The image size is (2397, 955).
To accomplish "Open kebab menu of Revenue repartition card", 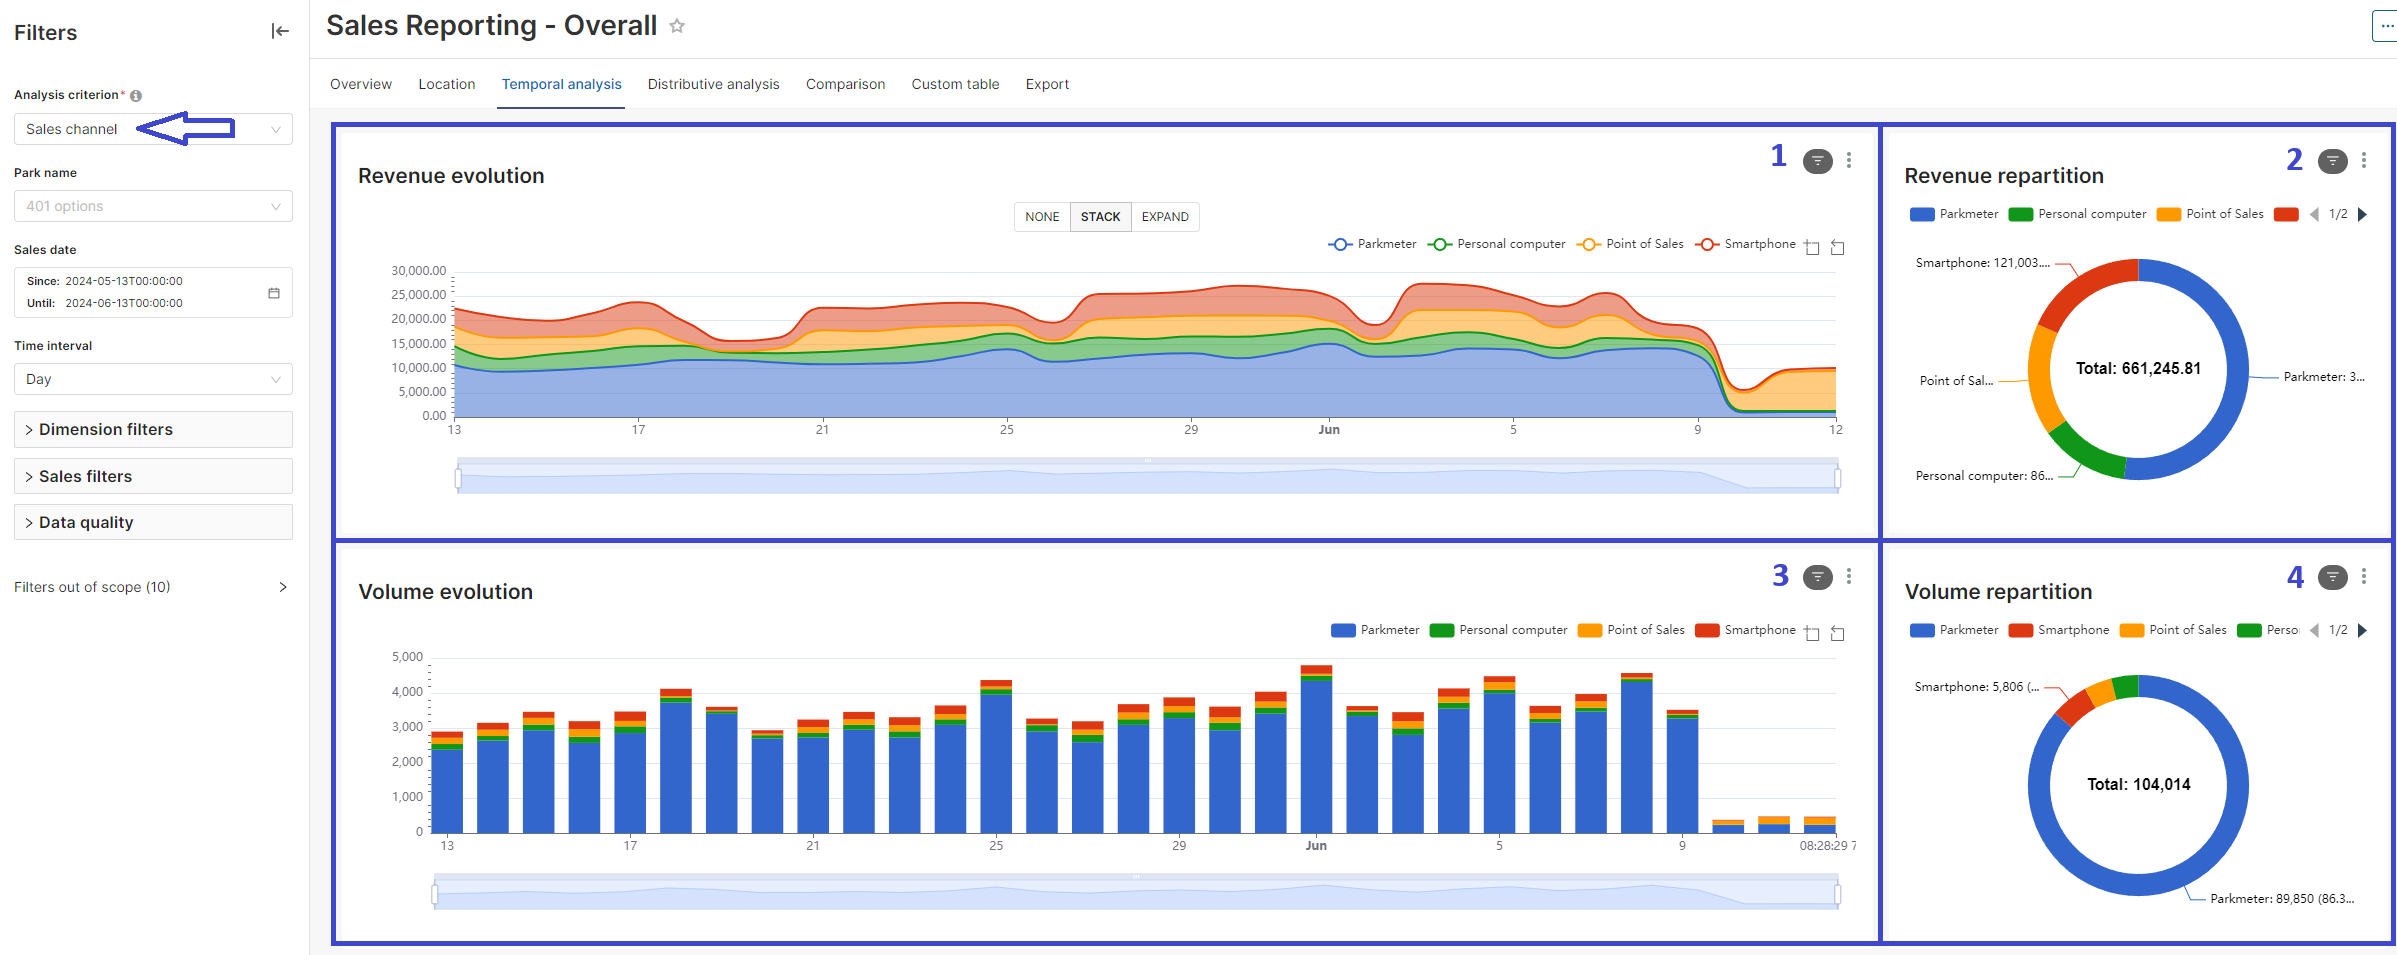I will click(x=2364, y=160).
